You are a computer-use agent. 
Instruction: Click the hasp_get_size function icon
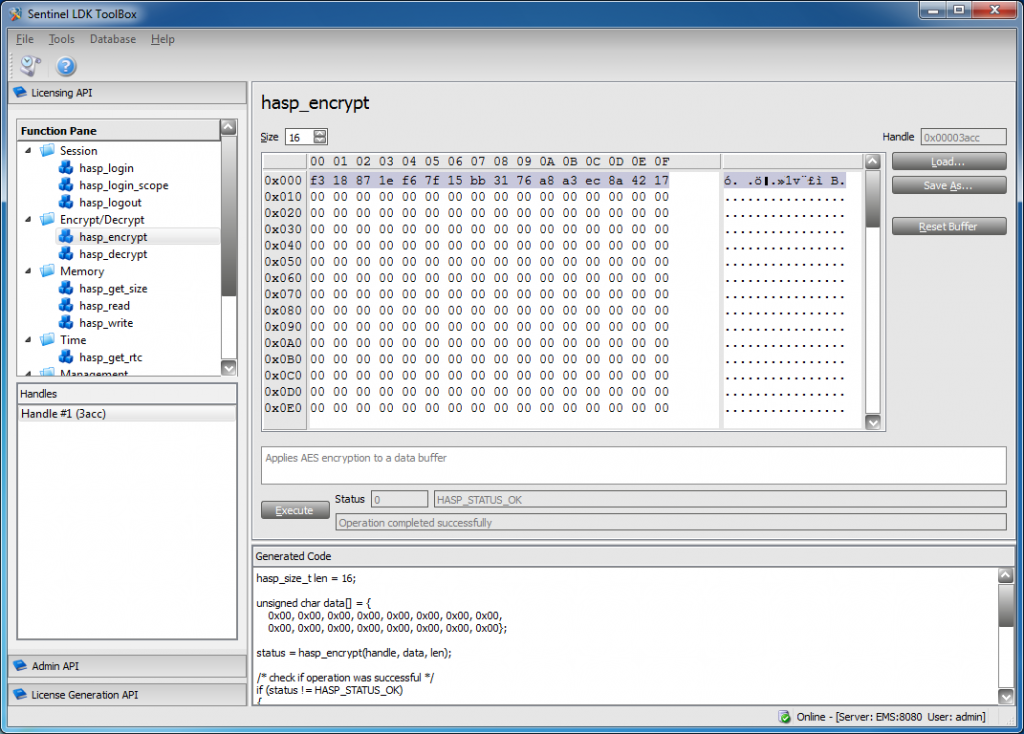point(66,288)
